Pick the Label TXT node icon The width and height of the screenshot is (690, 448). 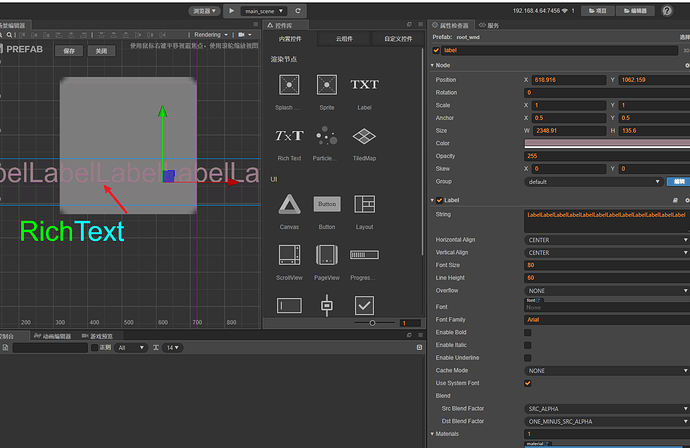(x=364, y=85)
